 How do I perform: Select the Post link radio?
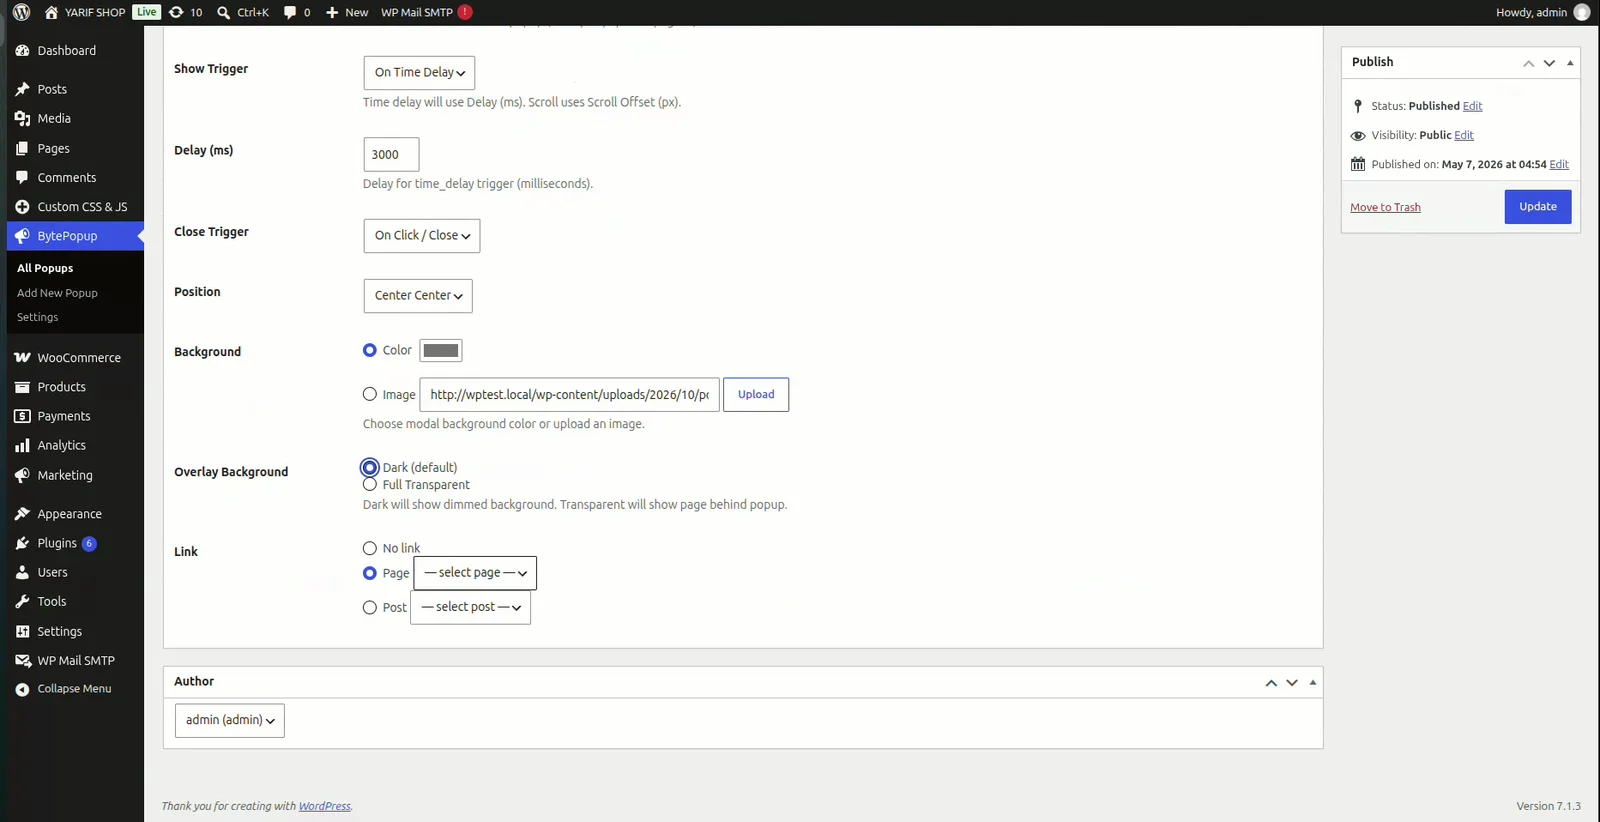pyautogui.click(x=370, y=607)
